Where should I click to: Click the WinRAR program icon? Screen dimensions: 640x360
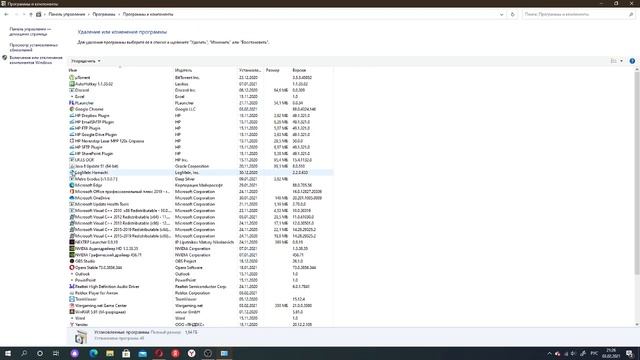point(72,312)
